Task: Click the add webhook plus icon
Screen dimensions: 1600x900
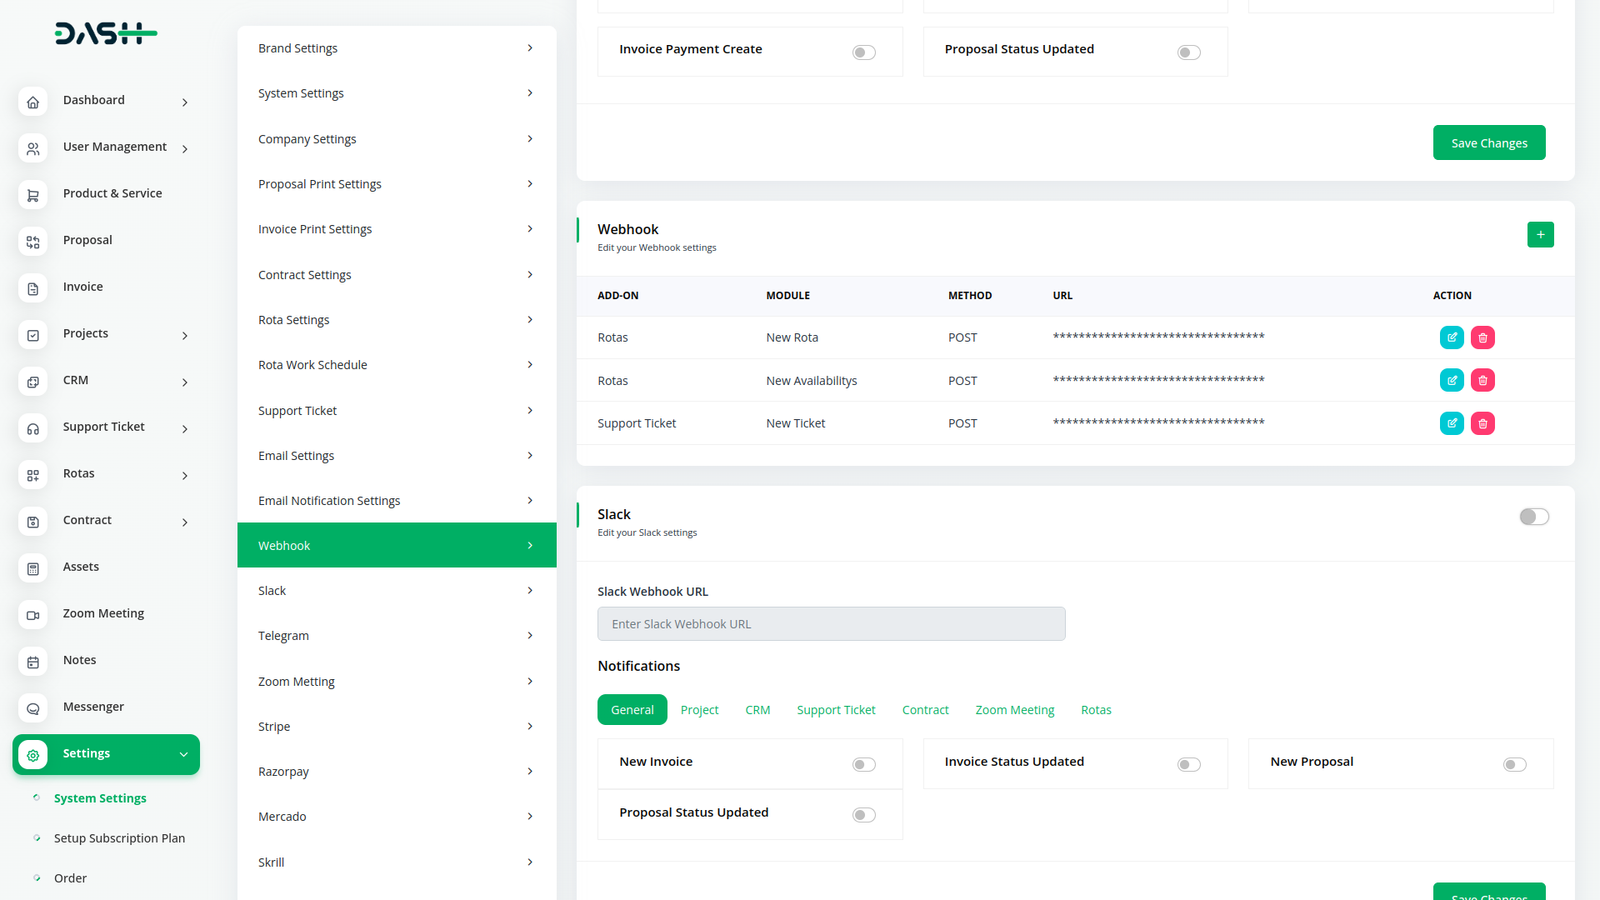Action: click(x=1540, y=235)
